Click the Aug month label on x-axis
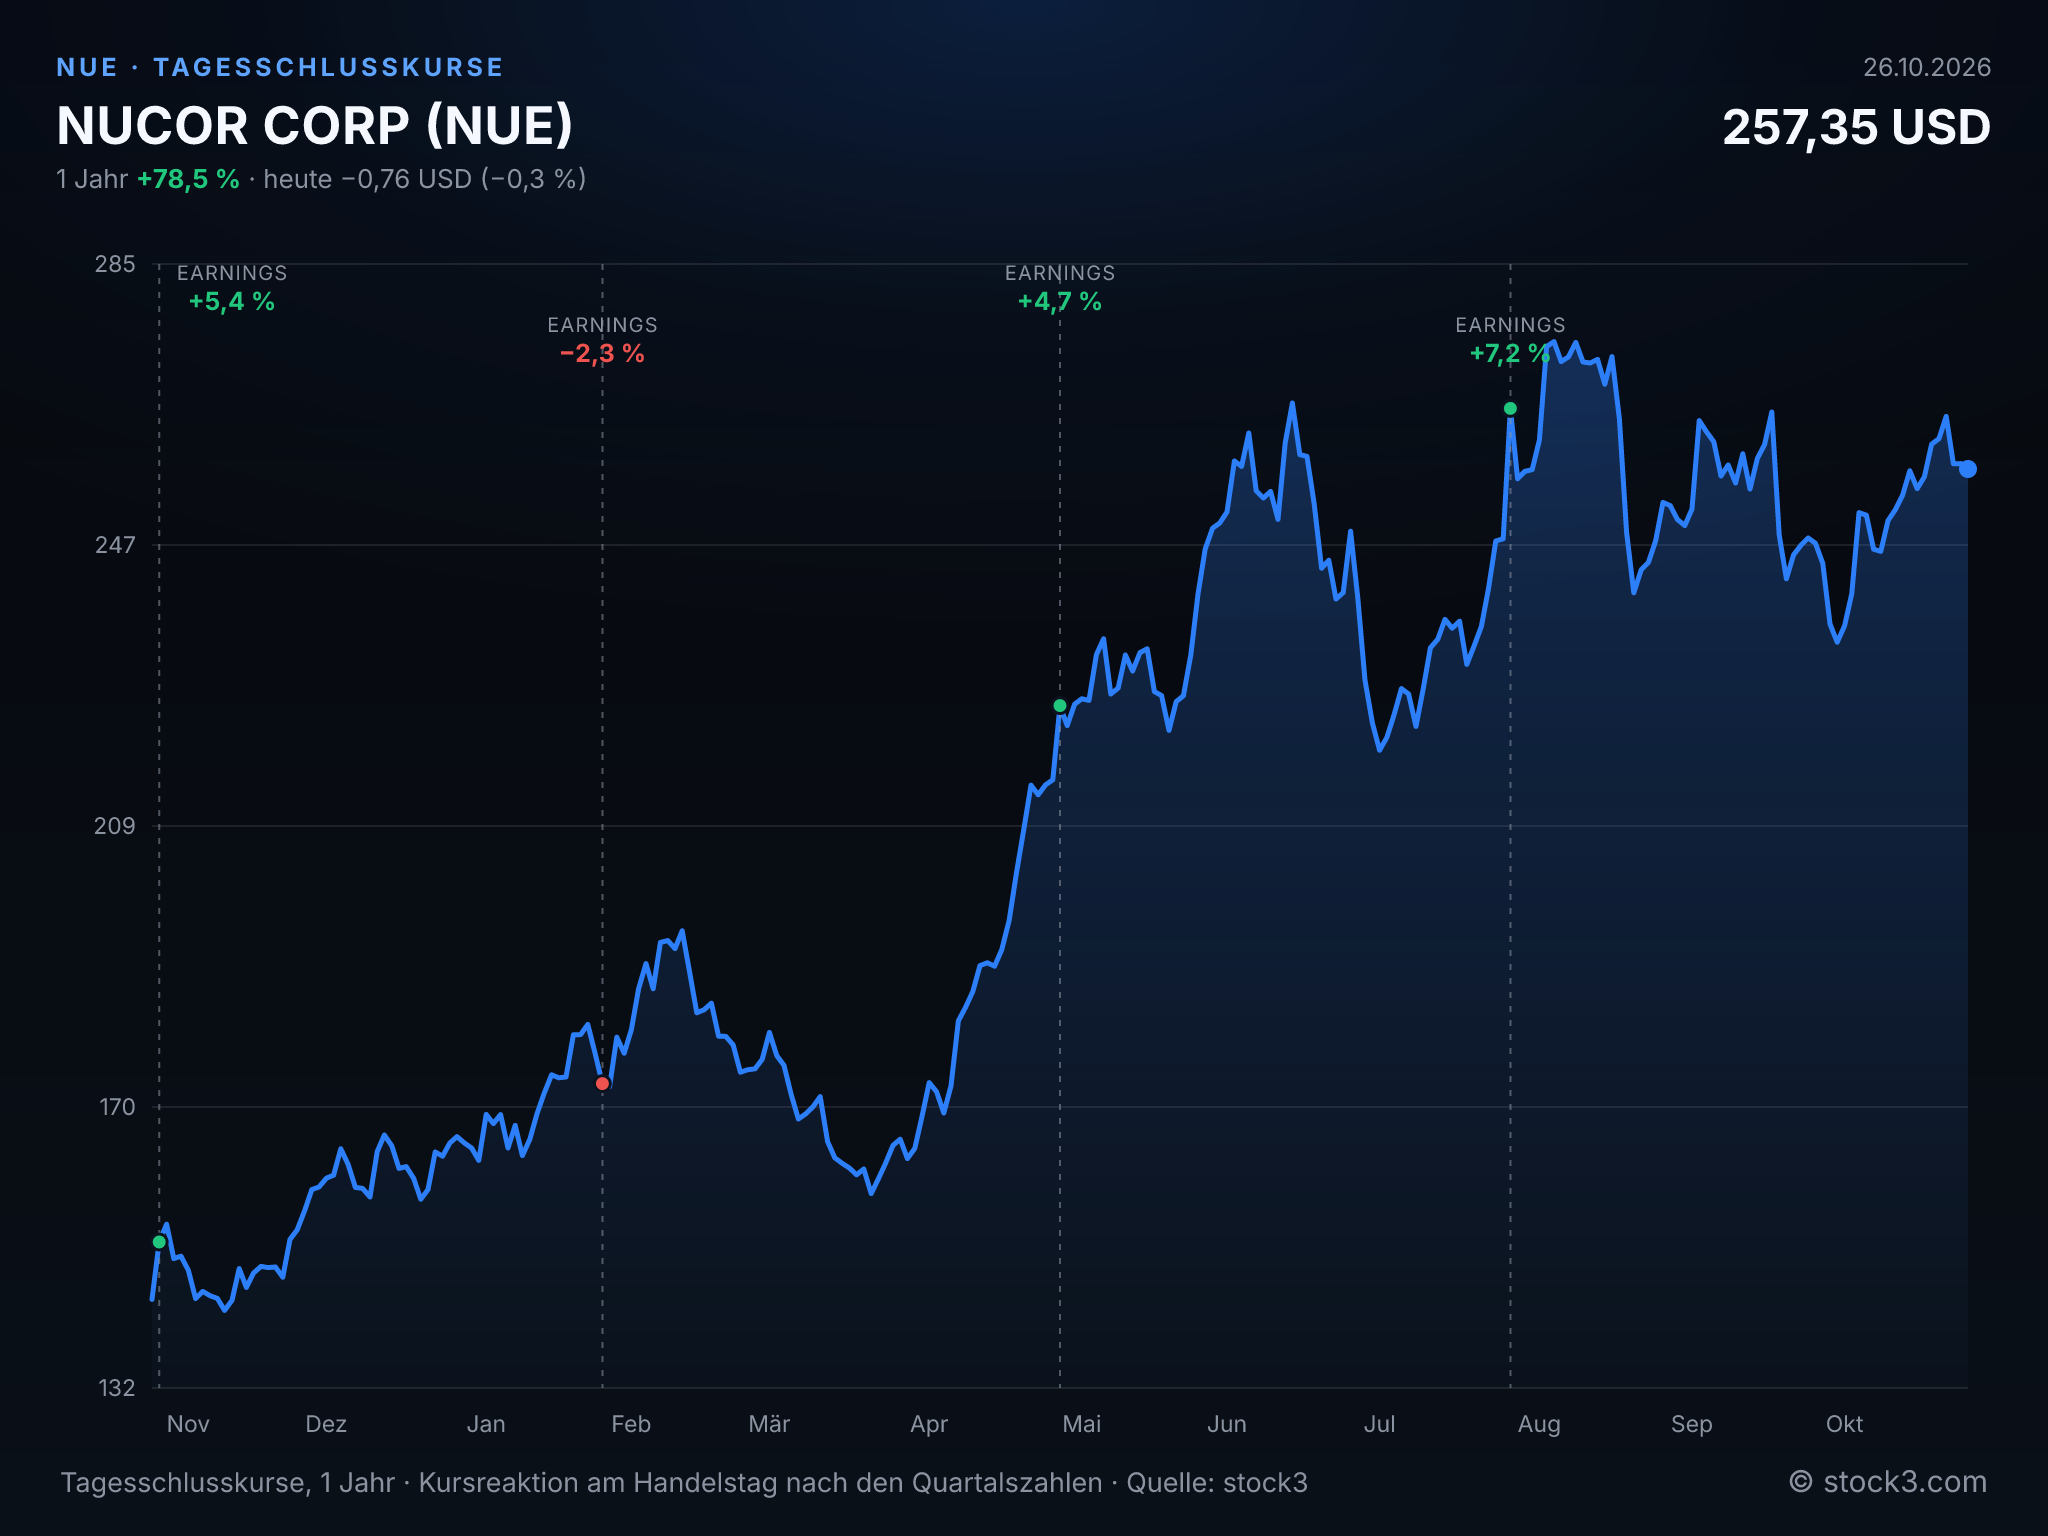Screen dimensions: 2048x1536 [1539, 1424]
